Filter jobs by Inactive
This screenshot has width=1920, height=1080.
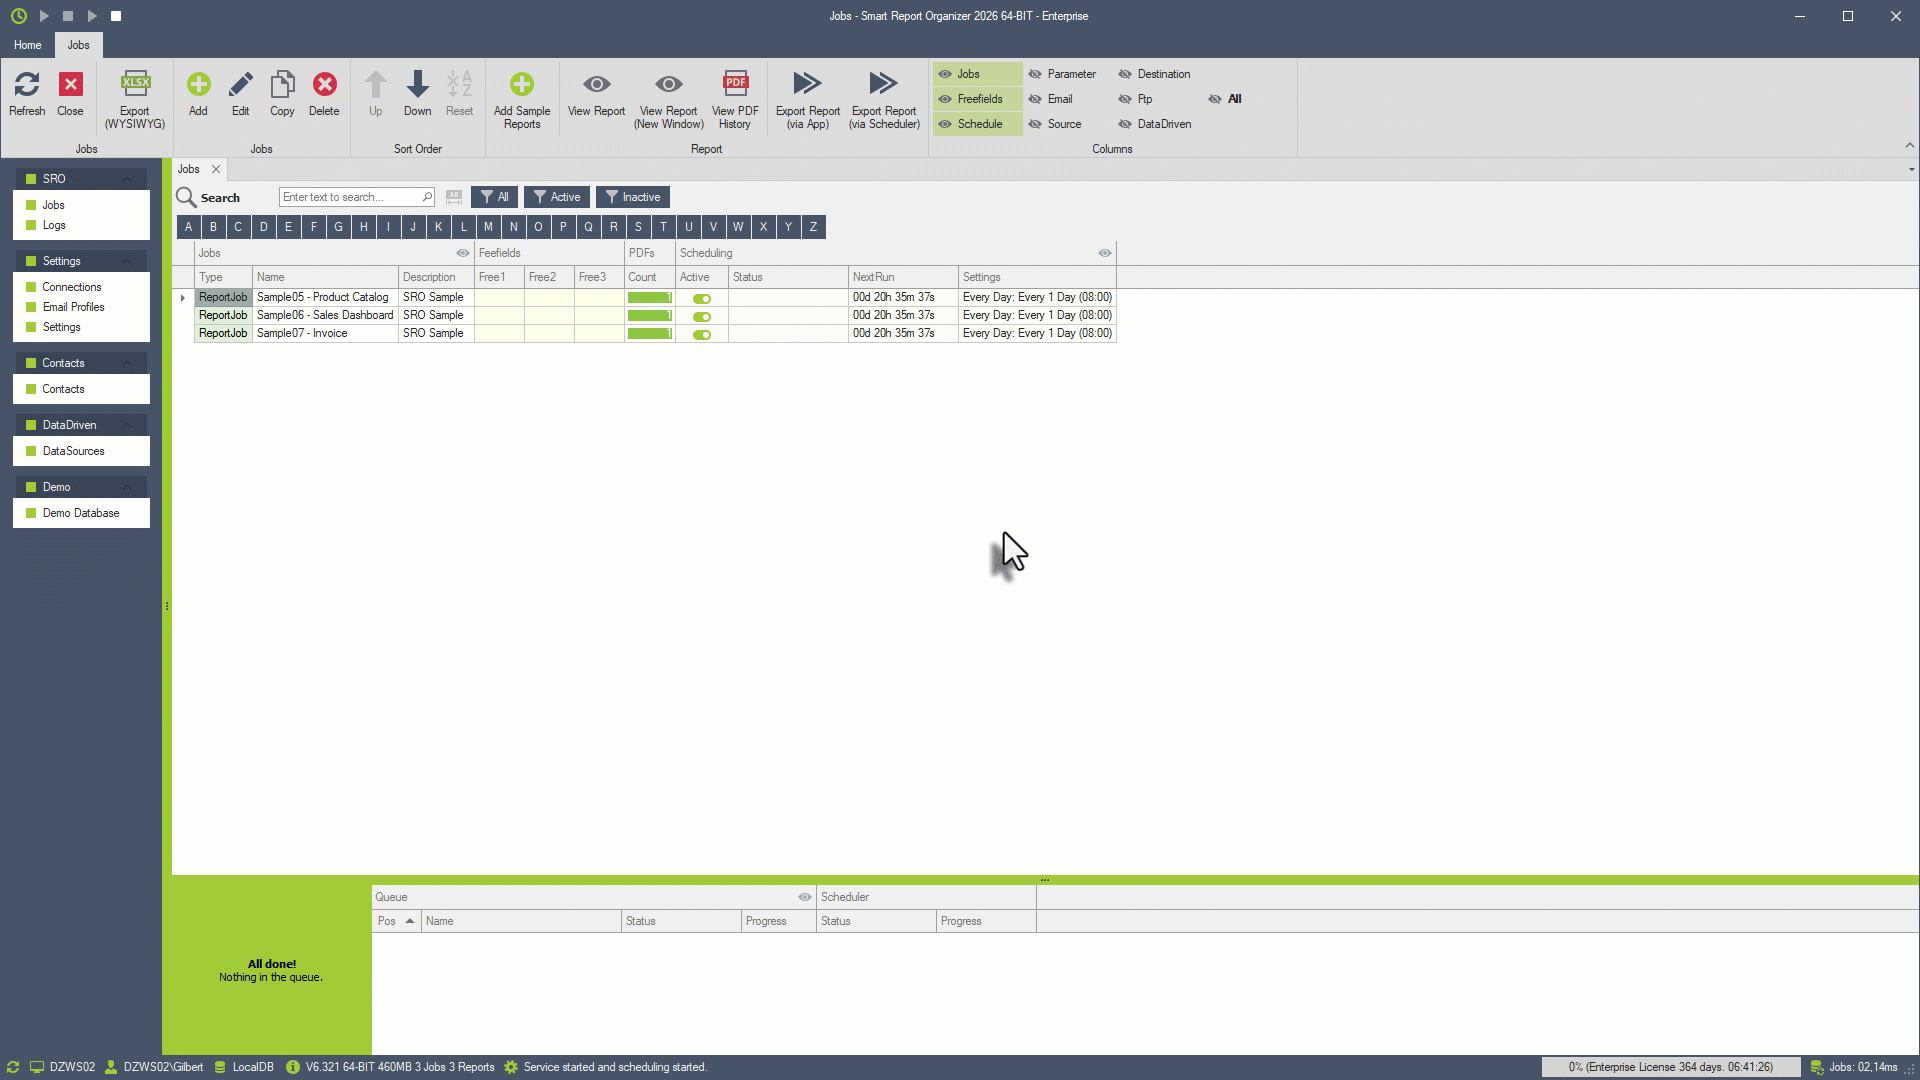[x=633, y=197]
